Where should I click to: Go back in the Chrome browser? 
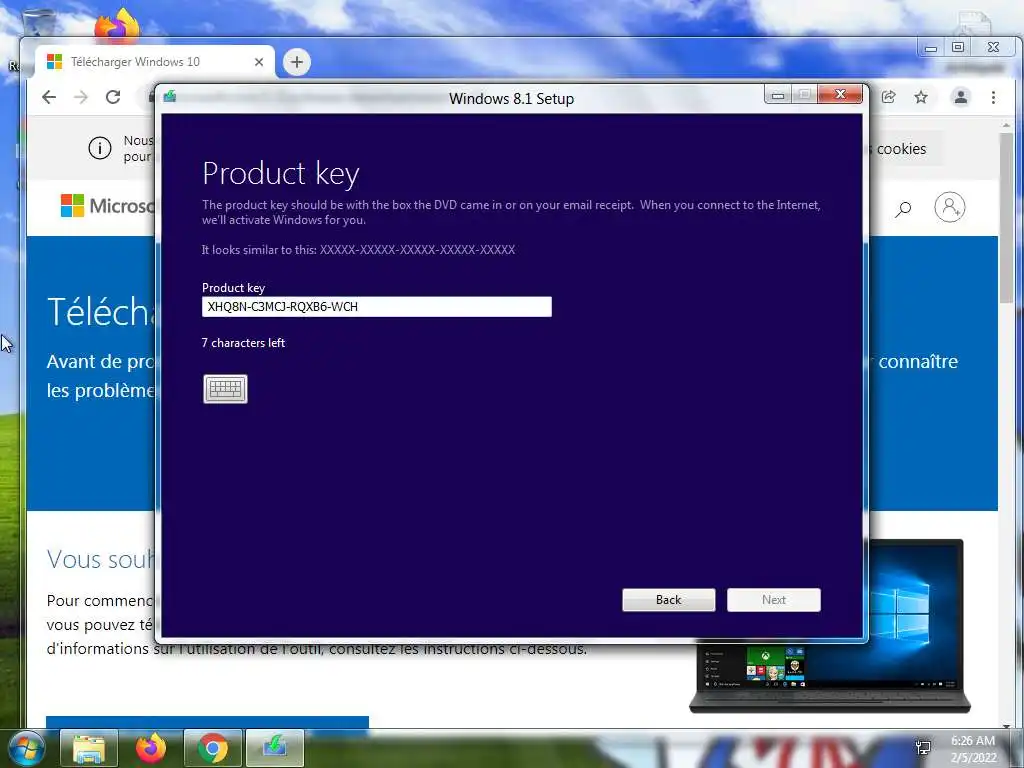[x=49, y=97]
